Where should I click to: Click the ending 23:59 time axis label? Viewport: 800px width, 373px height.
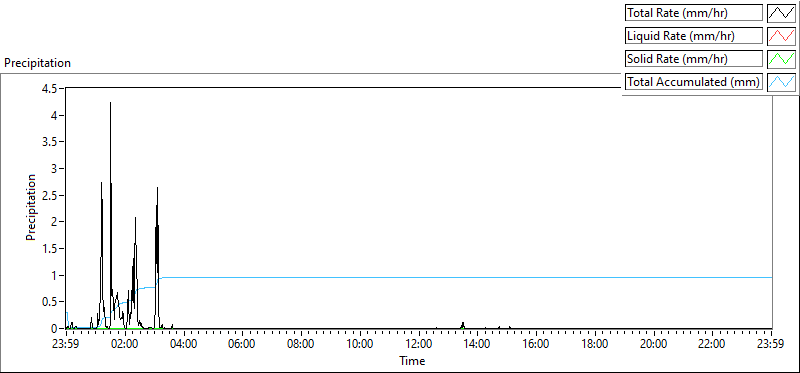point(772,343)
